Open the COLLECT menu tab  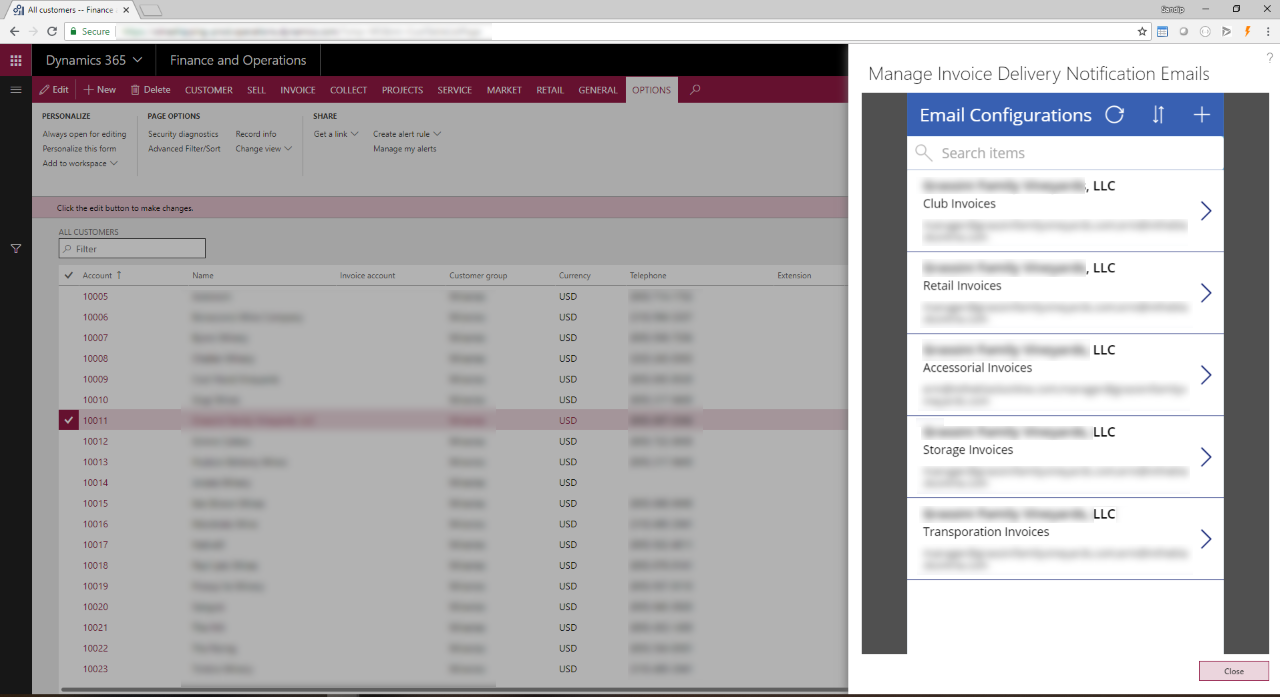pyautogui.click(x=349, y=90)
